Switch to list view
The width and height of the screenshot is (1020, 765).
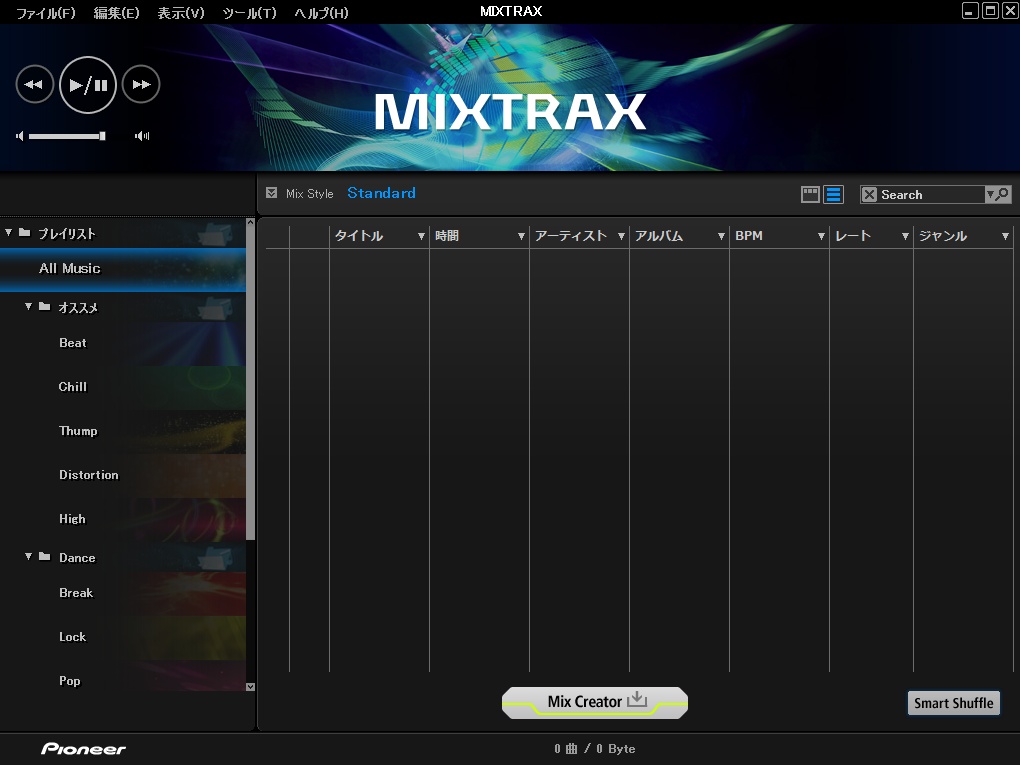(x=833, y=195)
